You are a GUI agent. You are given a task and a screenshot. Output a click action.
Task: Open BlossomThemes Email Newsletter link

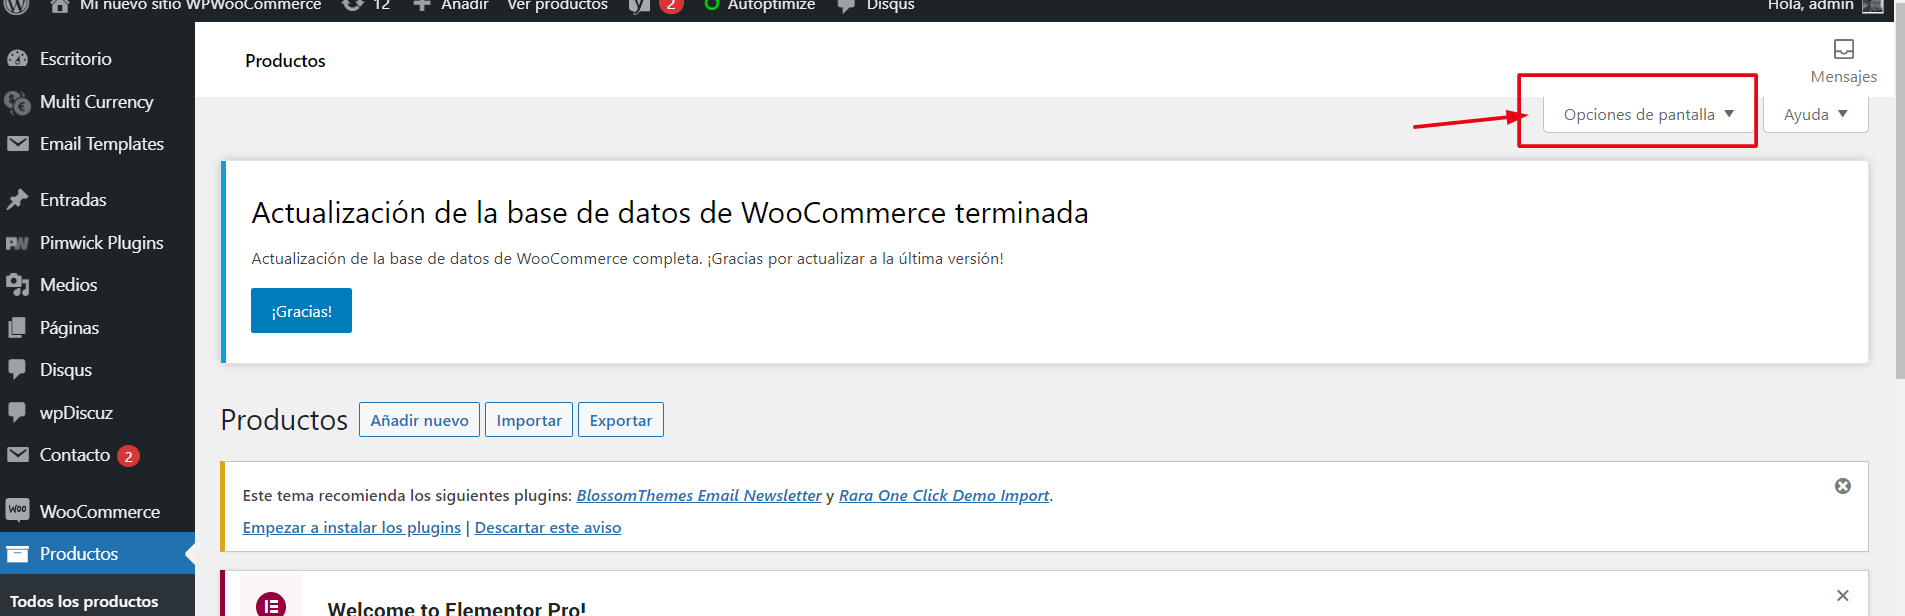click(699, 495)
